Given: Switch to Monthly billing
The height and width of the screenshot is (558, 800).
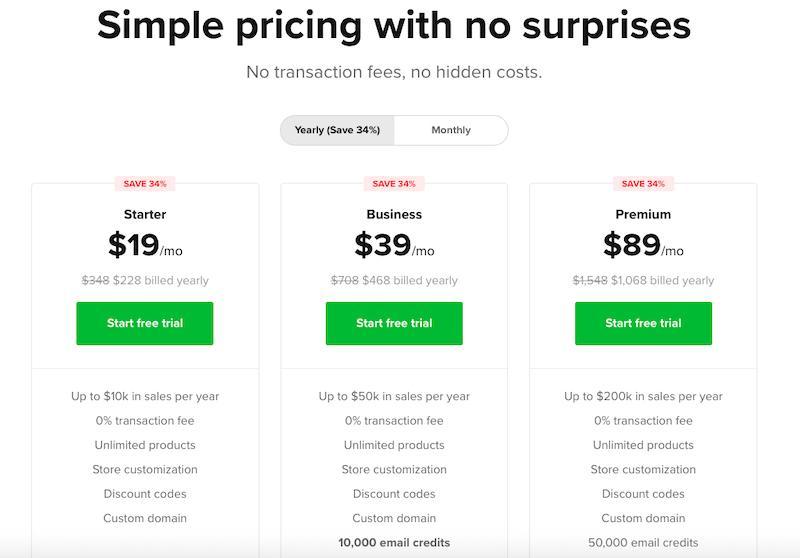Looking at the screenshot, I should tap(451, 130).
